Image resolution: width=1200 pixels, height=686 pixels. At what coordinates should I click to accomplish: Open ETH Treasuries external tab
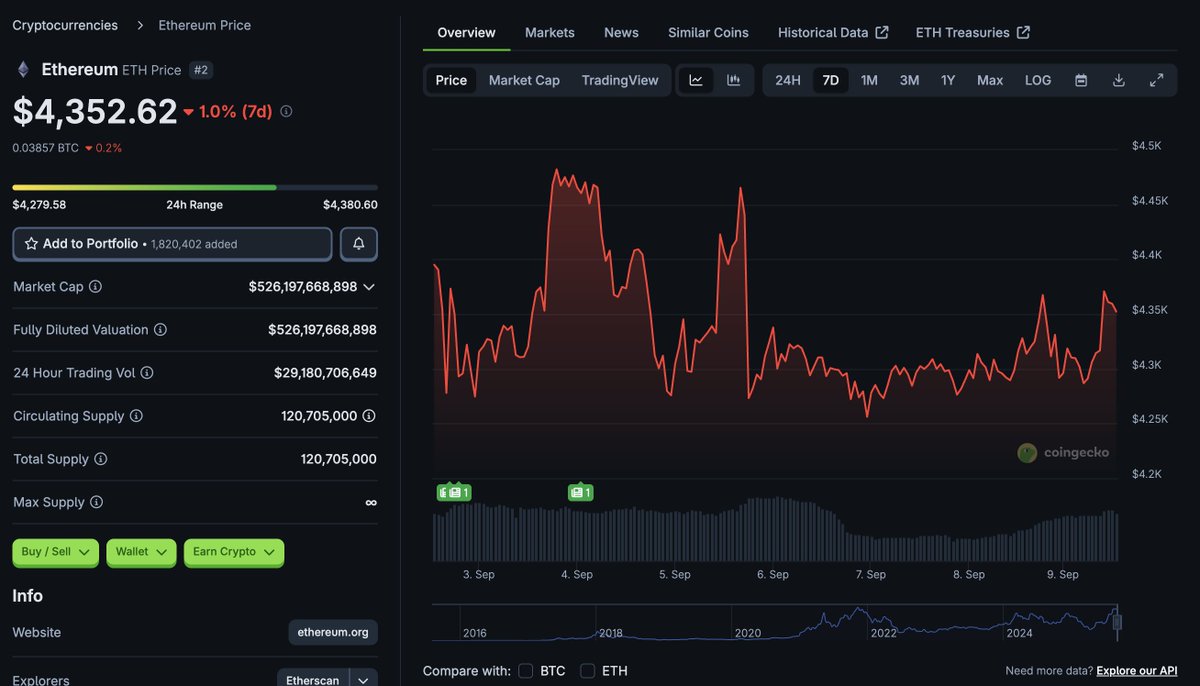(x=972, y=33)
